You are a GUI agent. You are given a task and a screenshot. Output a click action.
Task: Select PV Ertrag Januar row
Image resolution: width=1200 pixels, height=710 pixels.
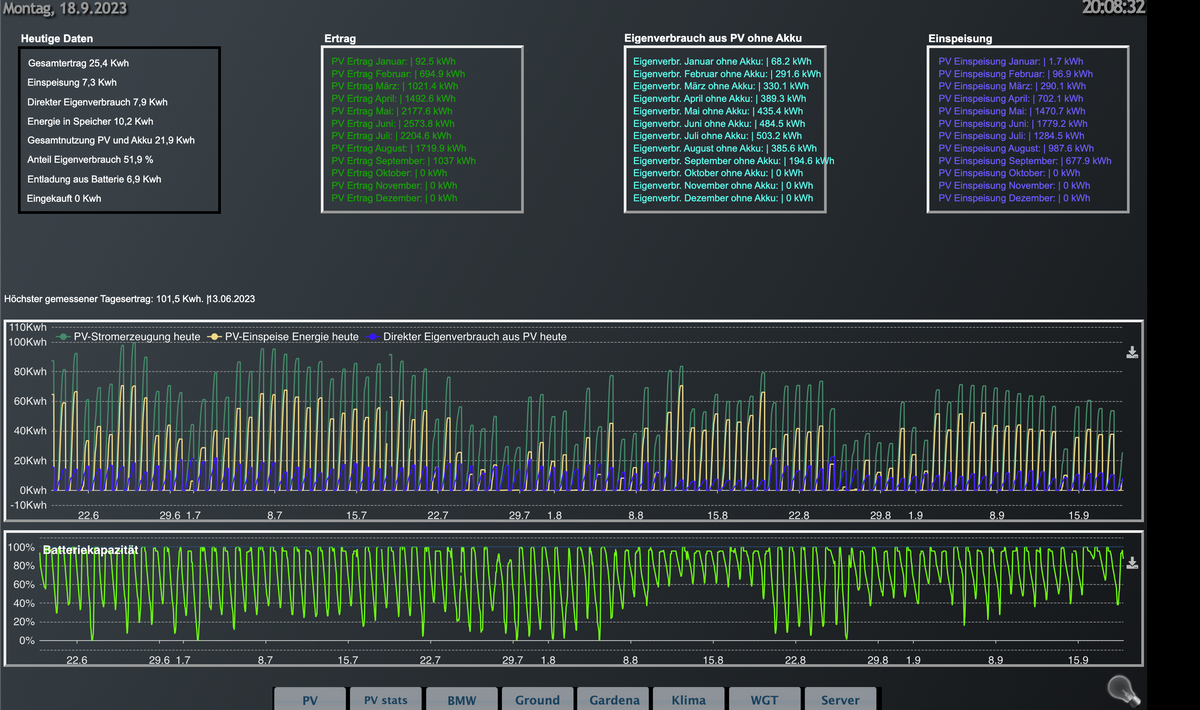(x=392, y=61)
